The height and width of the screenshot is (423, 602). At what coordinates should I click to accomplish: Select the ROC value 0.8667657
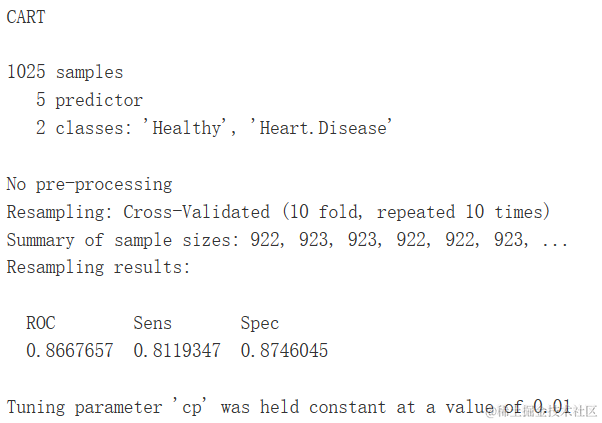[x=70, y=350]
